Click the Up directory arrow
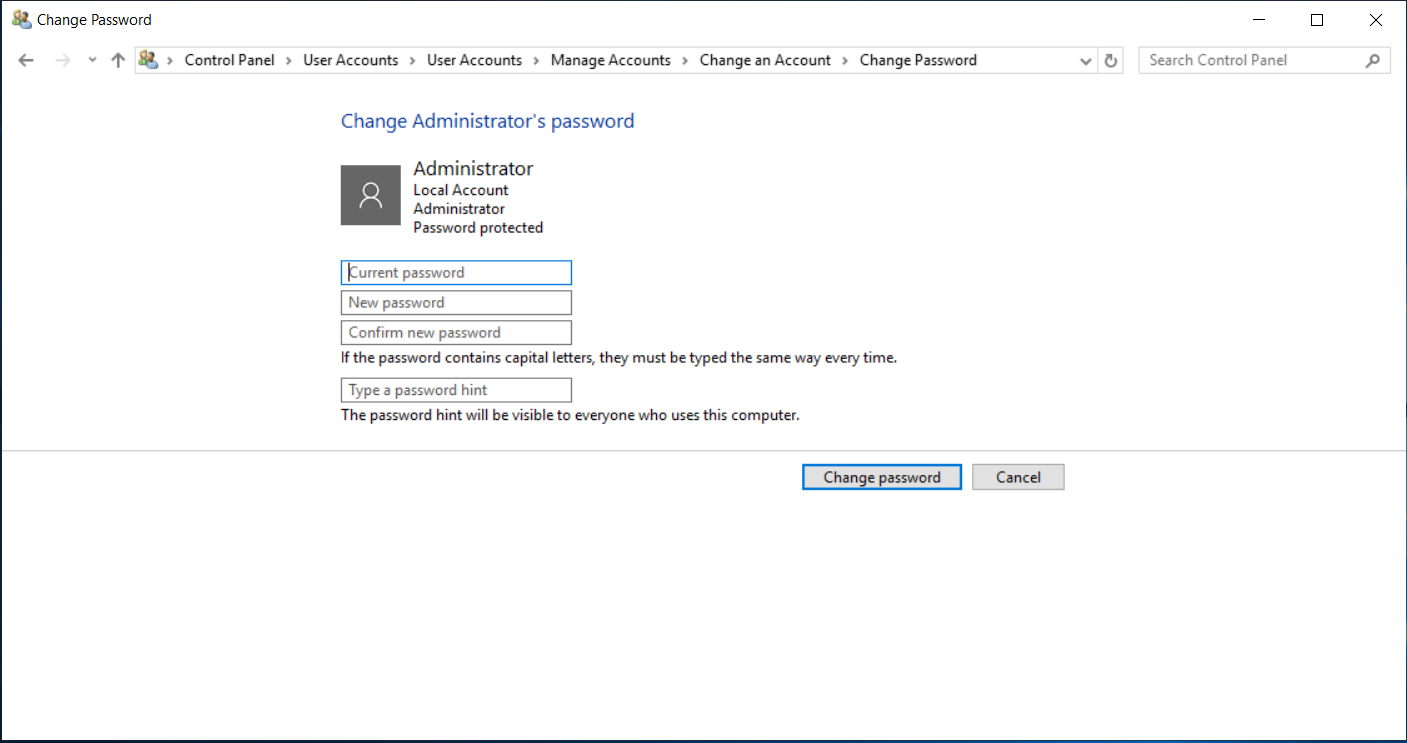 [118, 60]
